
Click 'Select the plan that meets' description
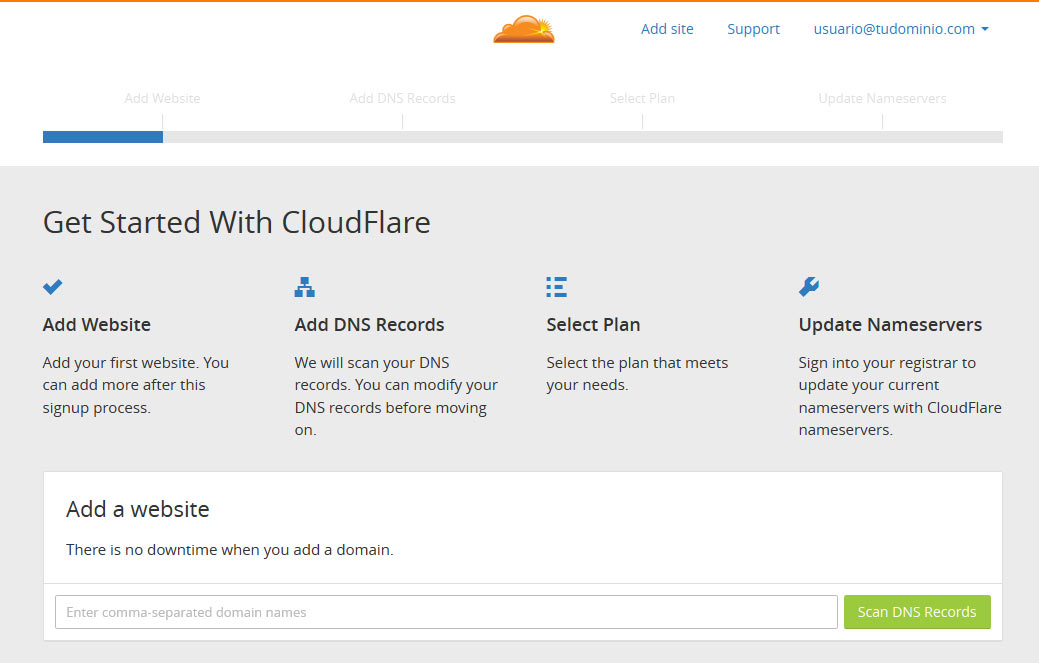coord(637,374)
